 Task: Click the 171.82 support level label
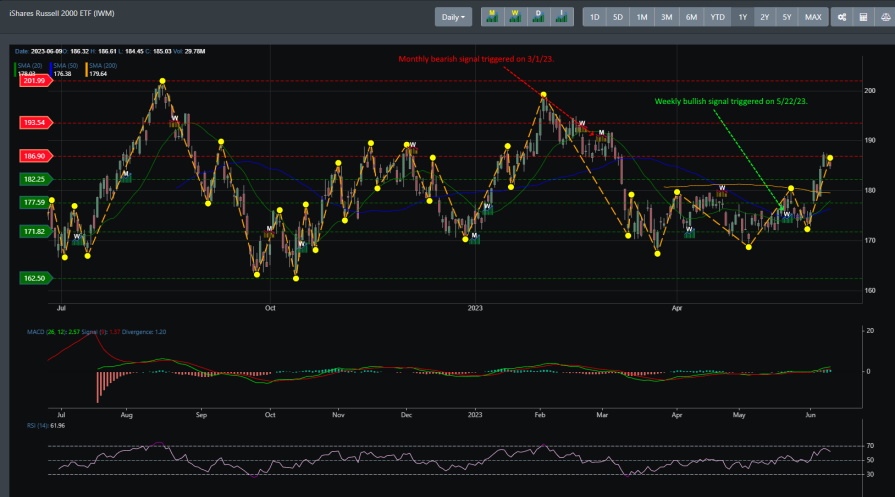click(x=35, y=231)
